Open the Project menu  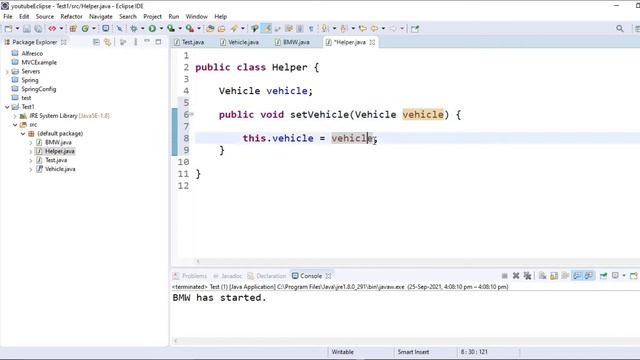pyautogui.click(x=152, y=16)
